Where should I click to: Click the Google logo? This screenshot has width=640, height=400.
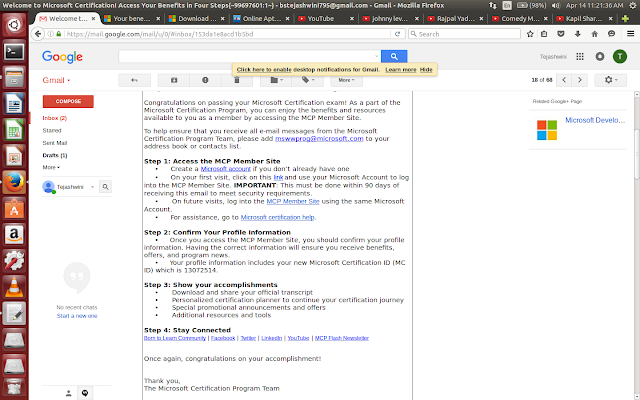pos(62,57)
